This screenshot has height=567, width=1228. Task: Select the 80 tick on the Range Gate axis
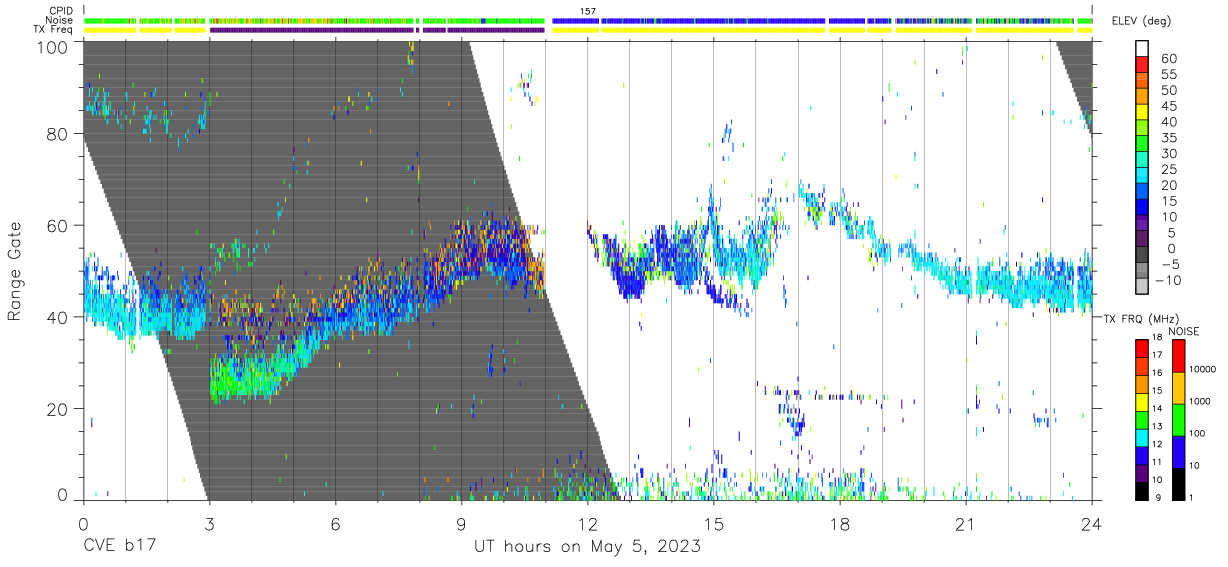coord(57,133)
